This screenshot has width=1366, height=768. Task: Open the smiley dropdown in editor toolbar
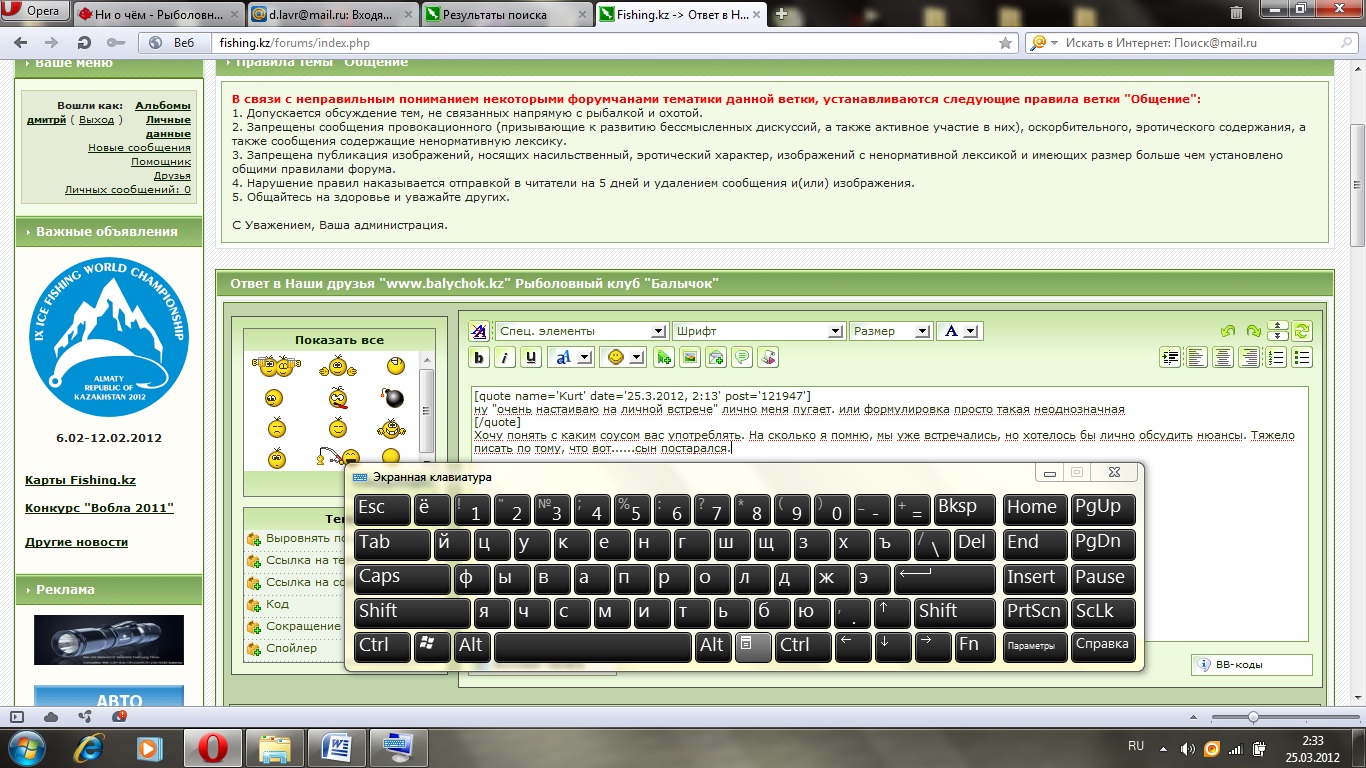click(624, 357)
